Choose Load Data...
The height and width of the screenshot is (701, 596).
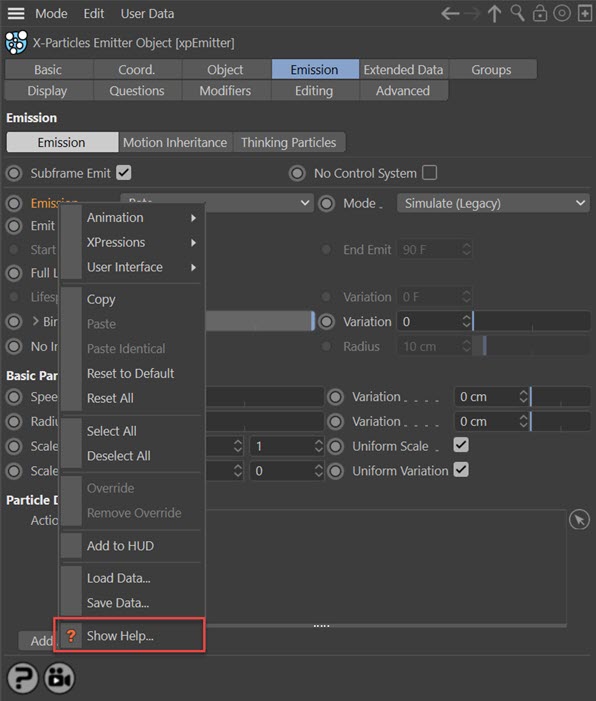coord(132,578)
